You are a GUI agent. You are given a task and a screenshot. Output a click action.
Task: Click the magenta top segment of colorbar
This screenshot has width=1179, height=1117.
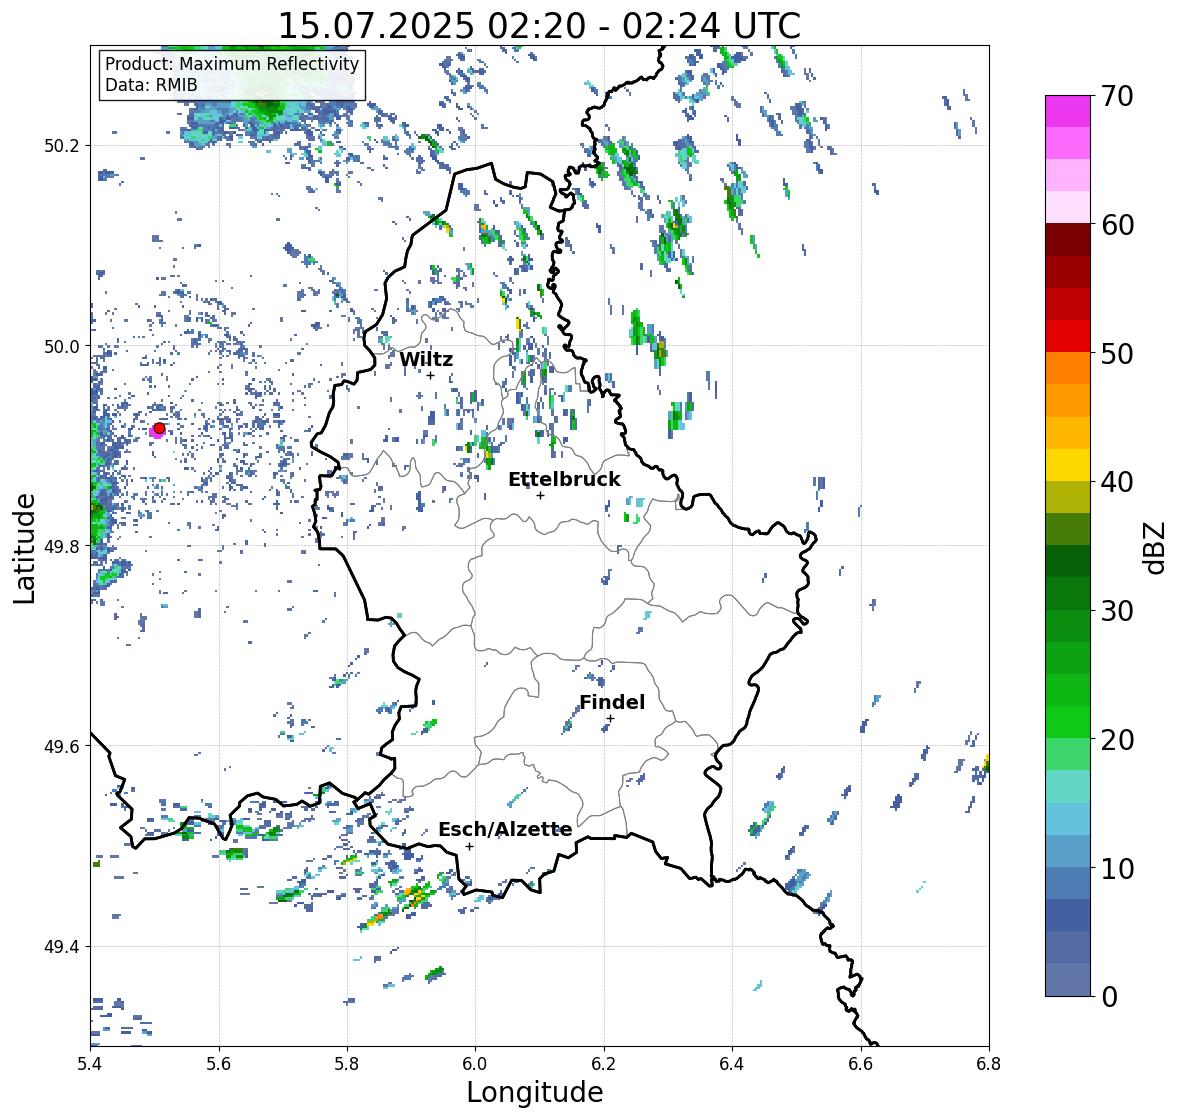(x=1068, y=111)
